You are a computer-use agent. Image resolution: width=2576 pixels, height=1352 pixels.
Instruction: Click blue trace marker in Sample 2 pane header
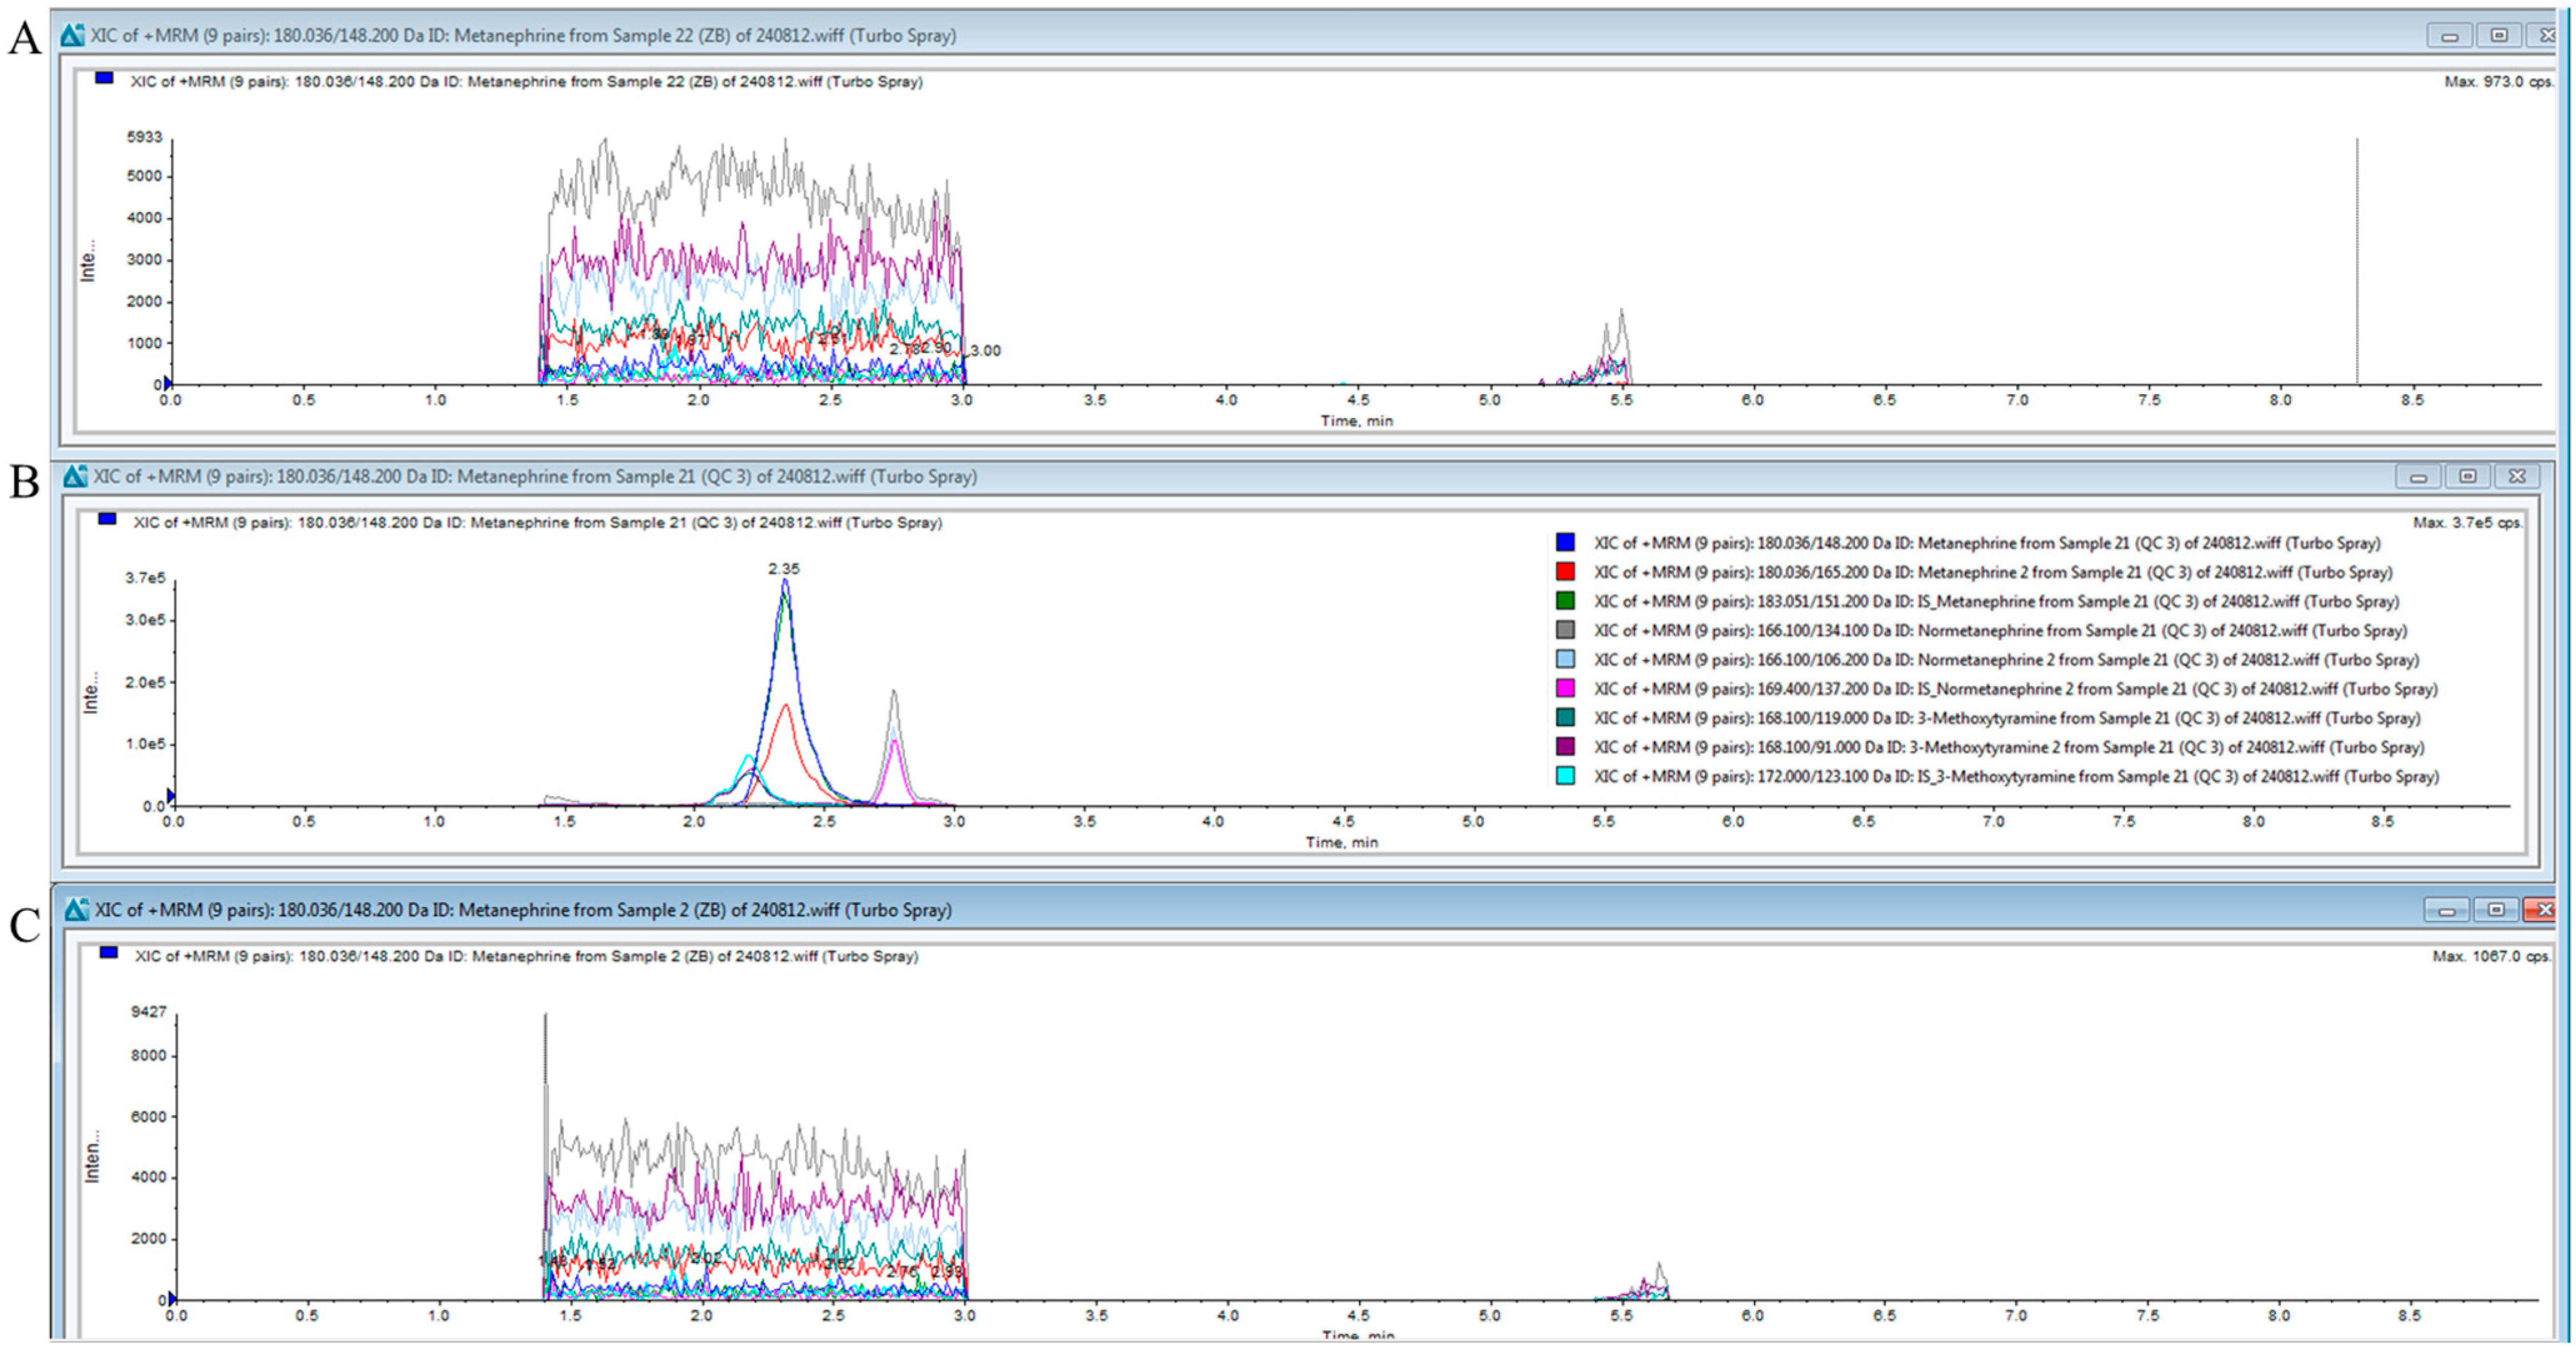click(109, 953)
